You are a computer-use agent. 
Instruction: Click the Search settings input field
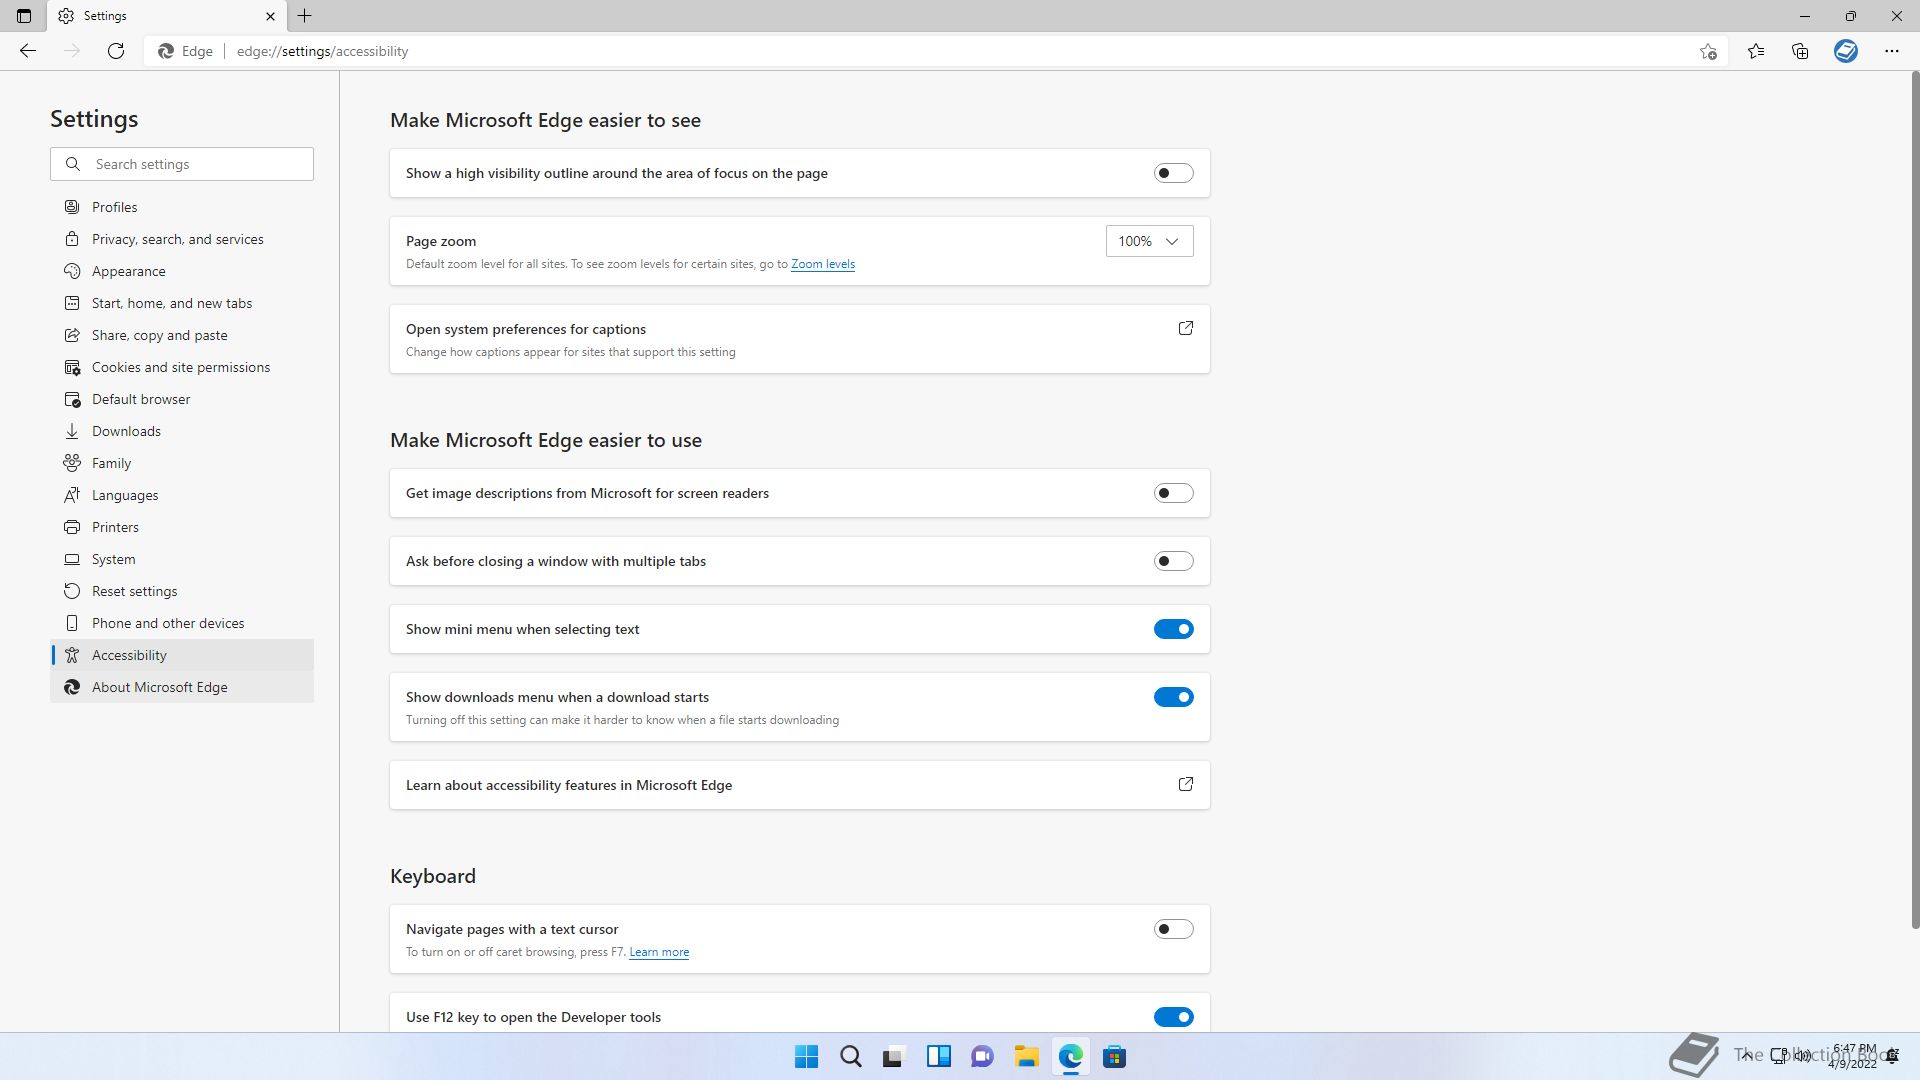(182, 164)
